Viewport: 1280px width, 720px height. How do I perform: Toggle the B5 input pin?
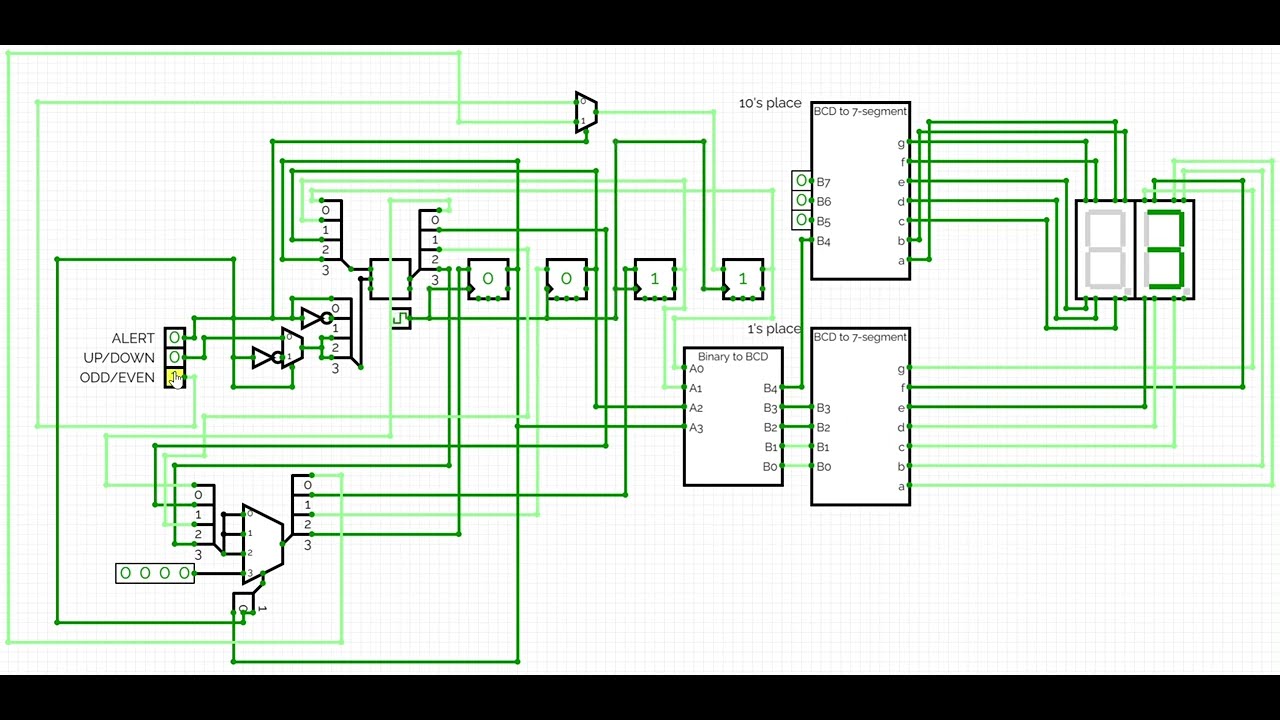point(801,220)
